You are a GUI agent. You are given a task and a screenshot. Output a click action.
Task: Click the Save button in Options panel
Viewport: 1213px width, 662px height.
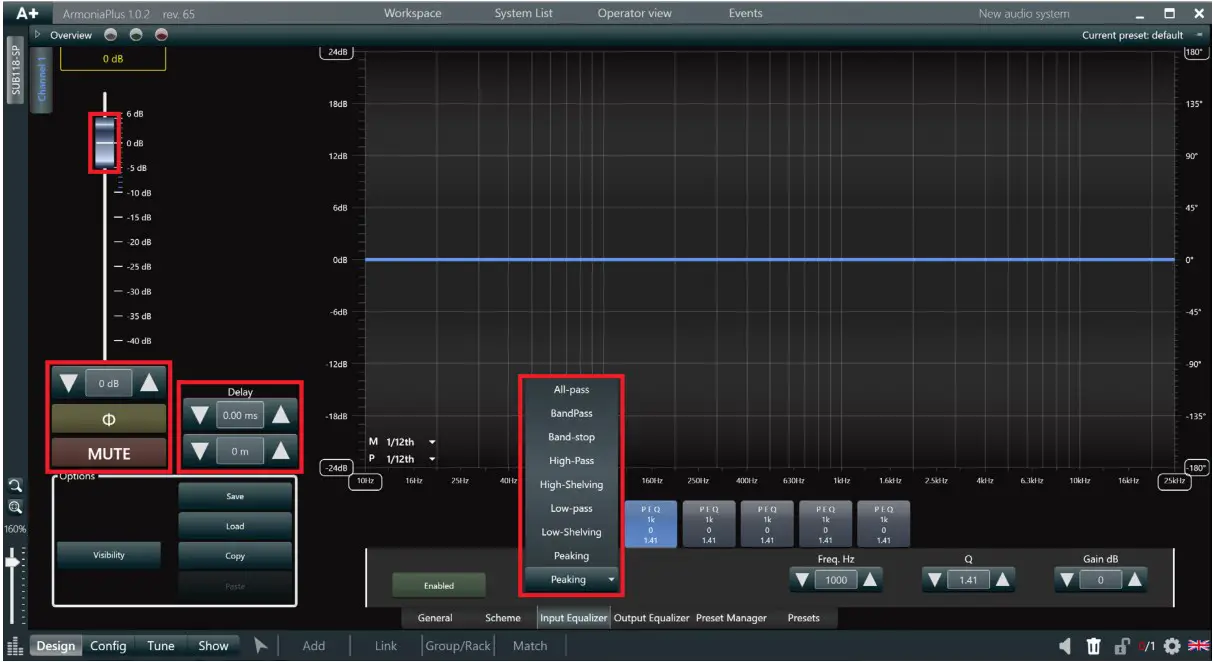[x=234, y=496]
